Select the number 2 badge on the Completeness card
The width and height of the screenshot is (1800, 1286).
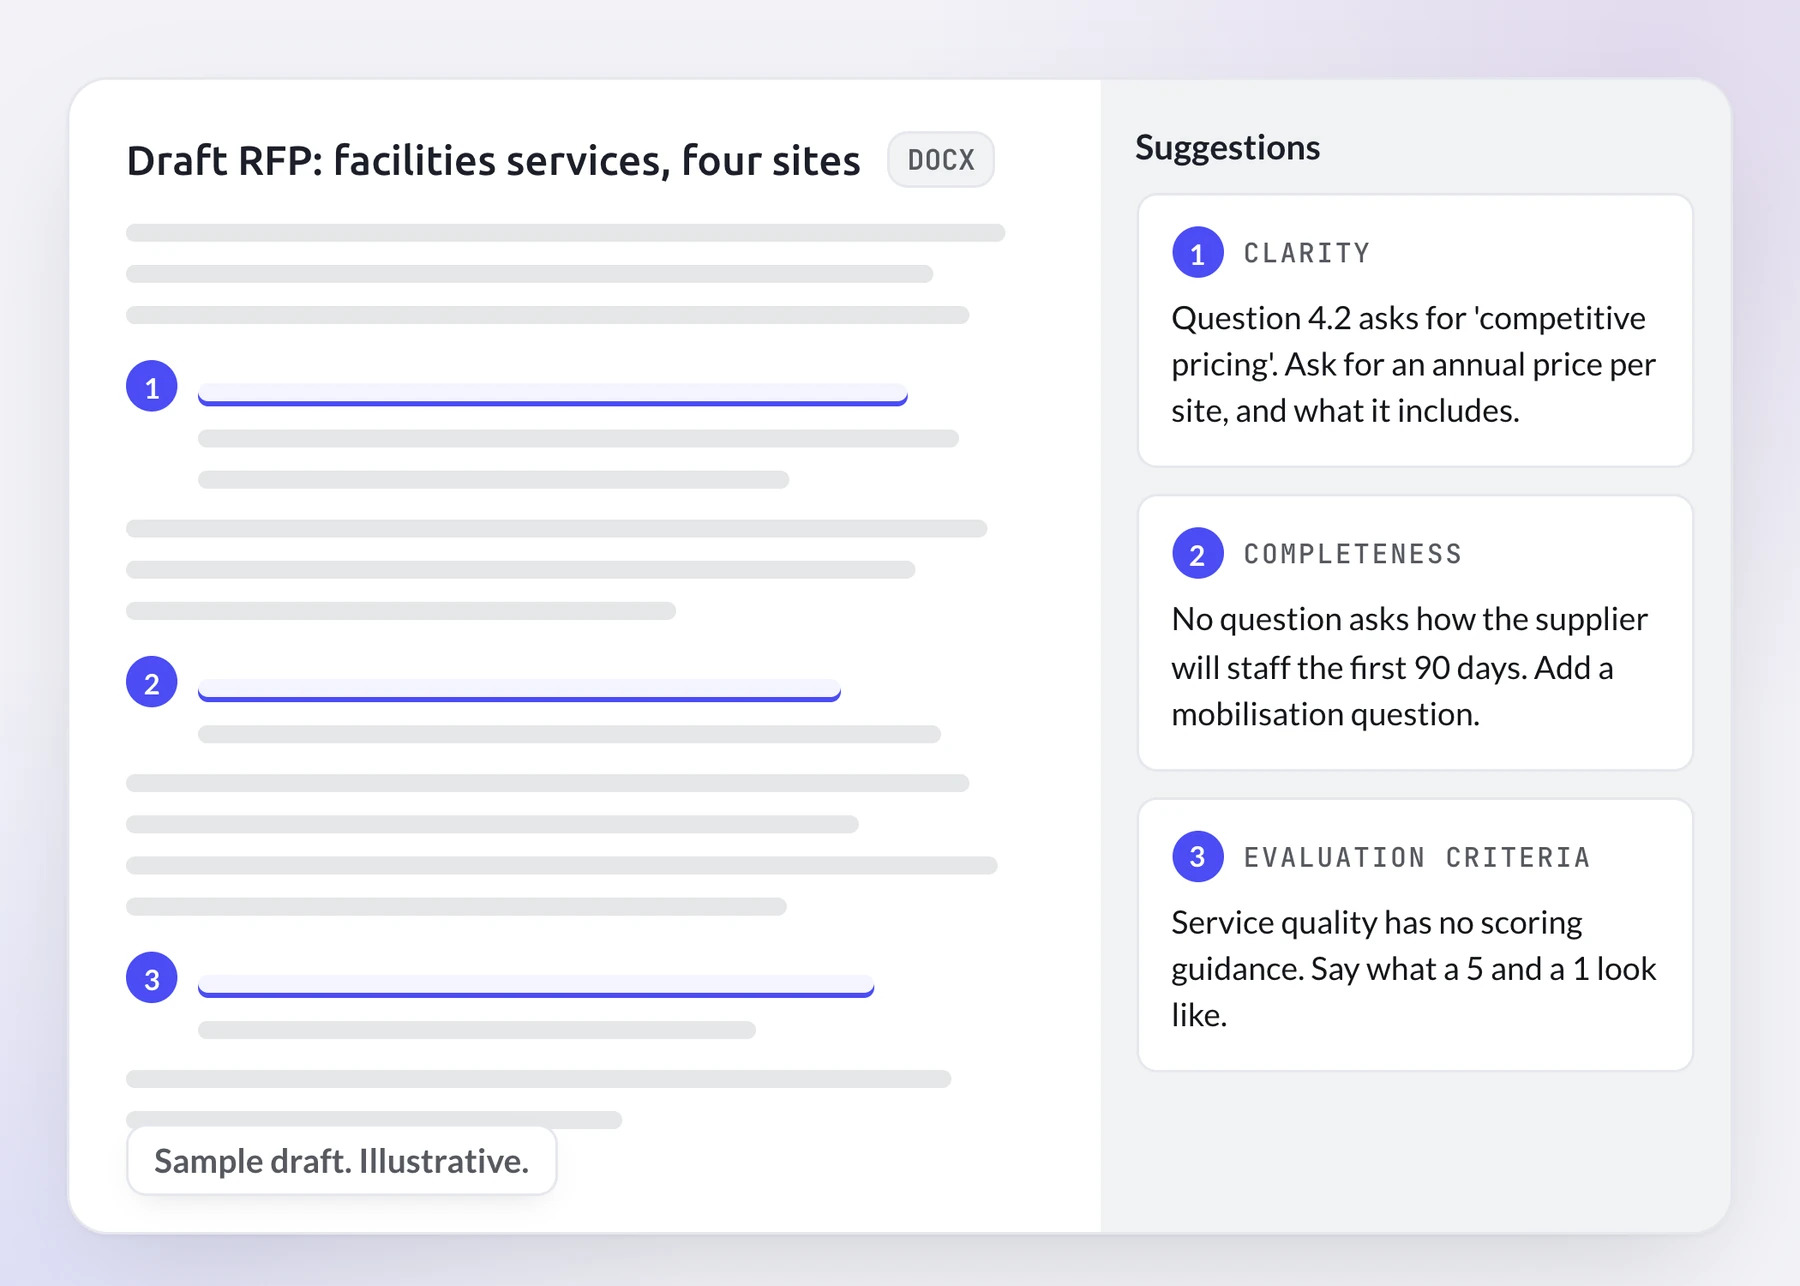point(1198,553)
